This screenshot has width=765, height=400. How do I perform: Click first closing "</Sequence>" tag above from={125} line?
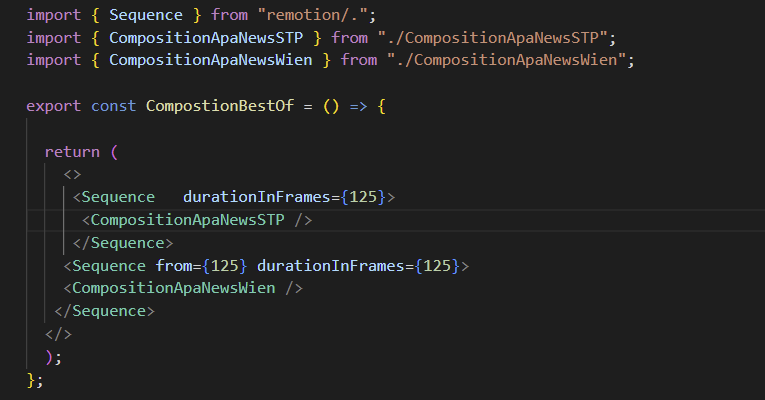pos(123,243)
